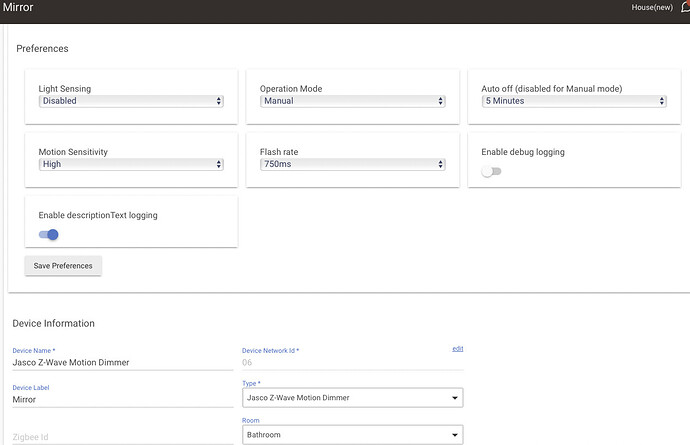
Task: Open the Auto off dropdown
Action: point(574,101)
